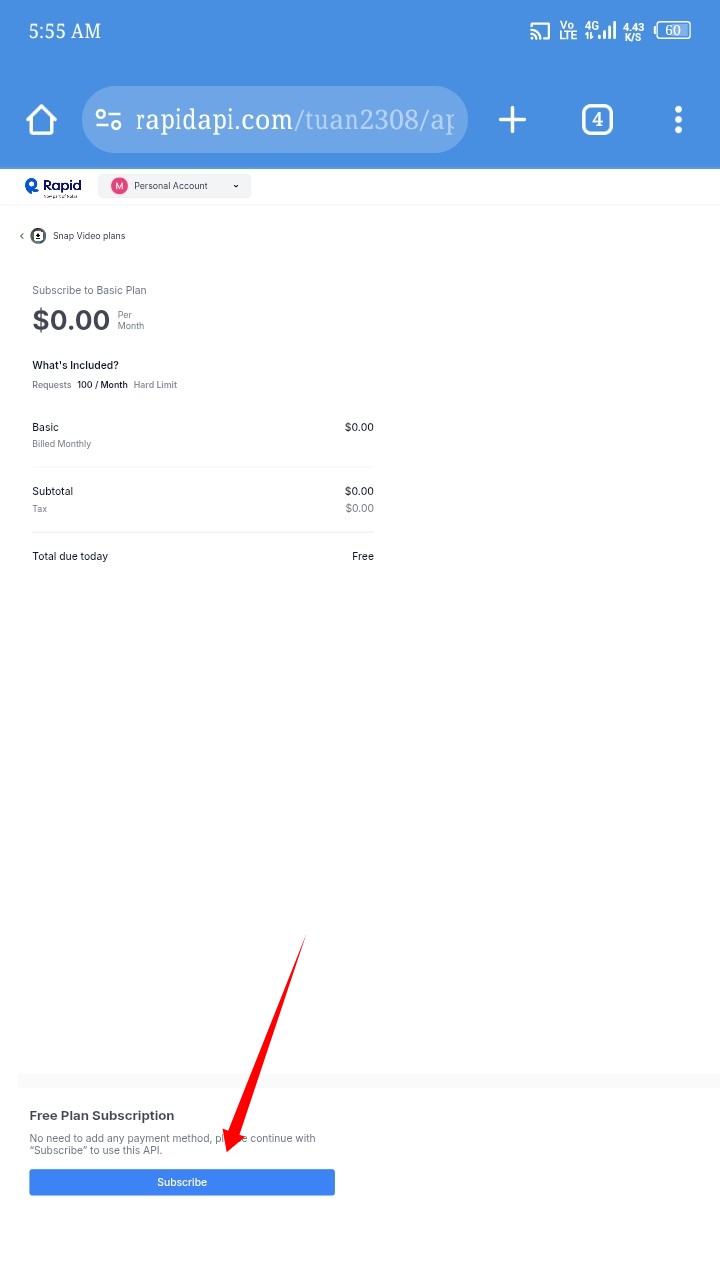Viewport: 720px width, 1262px height.
Task: Click the Free Plan Subscription heading
Action: (102, 1115)
